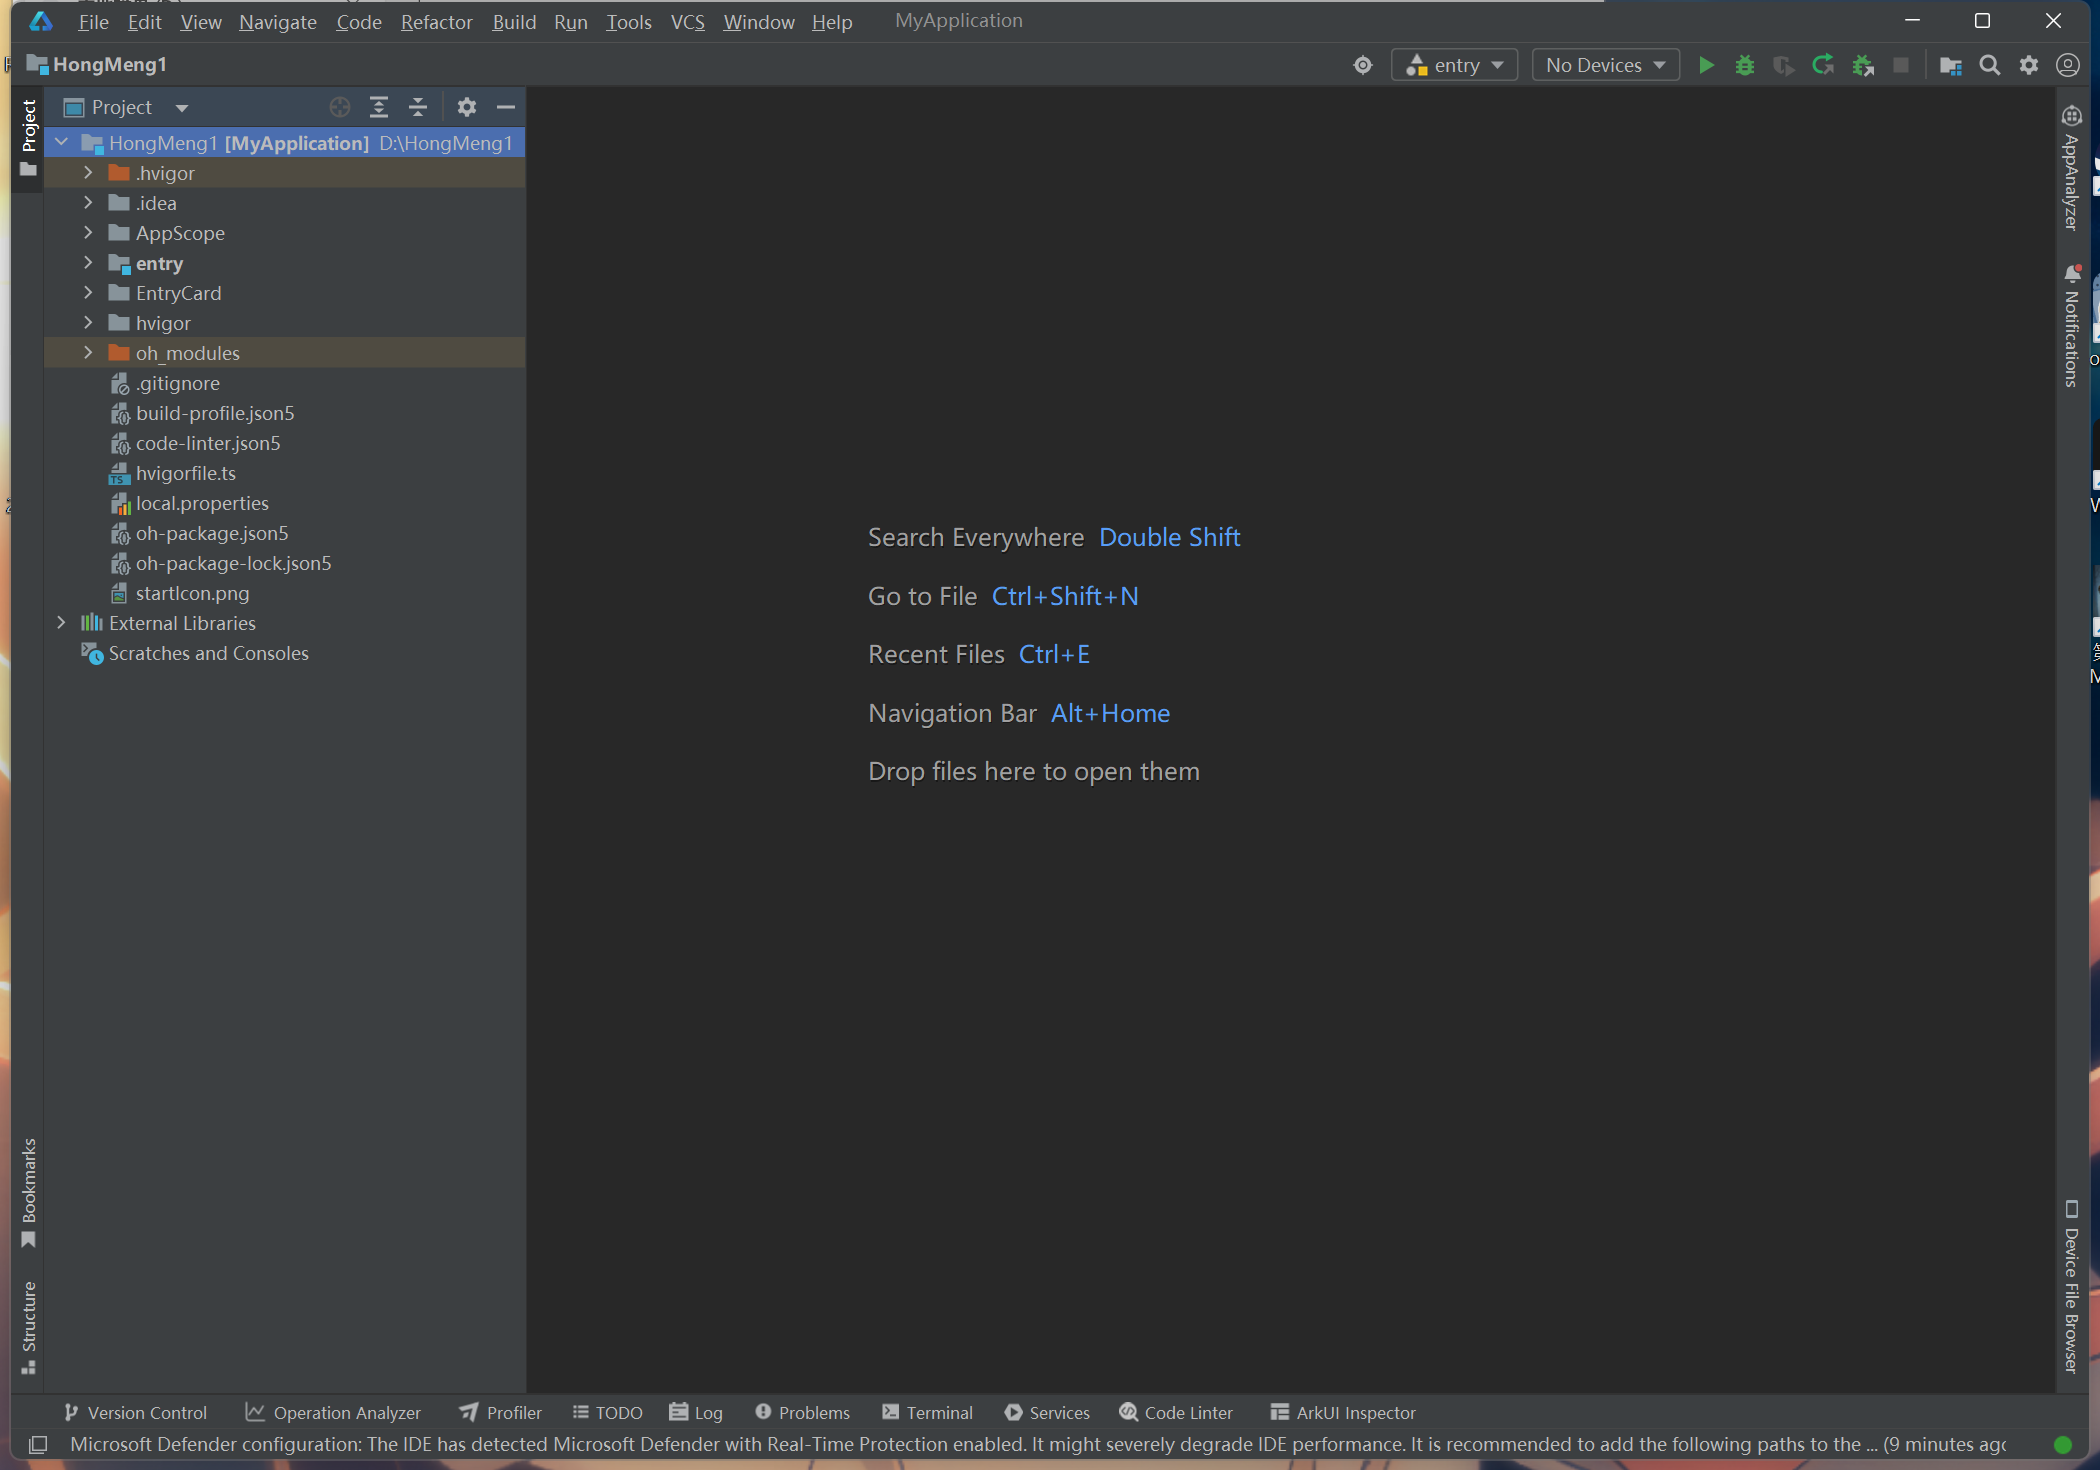
Task: Open the Version Control tab
Action: [x=135, y=1413]
